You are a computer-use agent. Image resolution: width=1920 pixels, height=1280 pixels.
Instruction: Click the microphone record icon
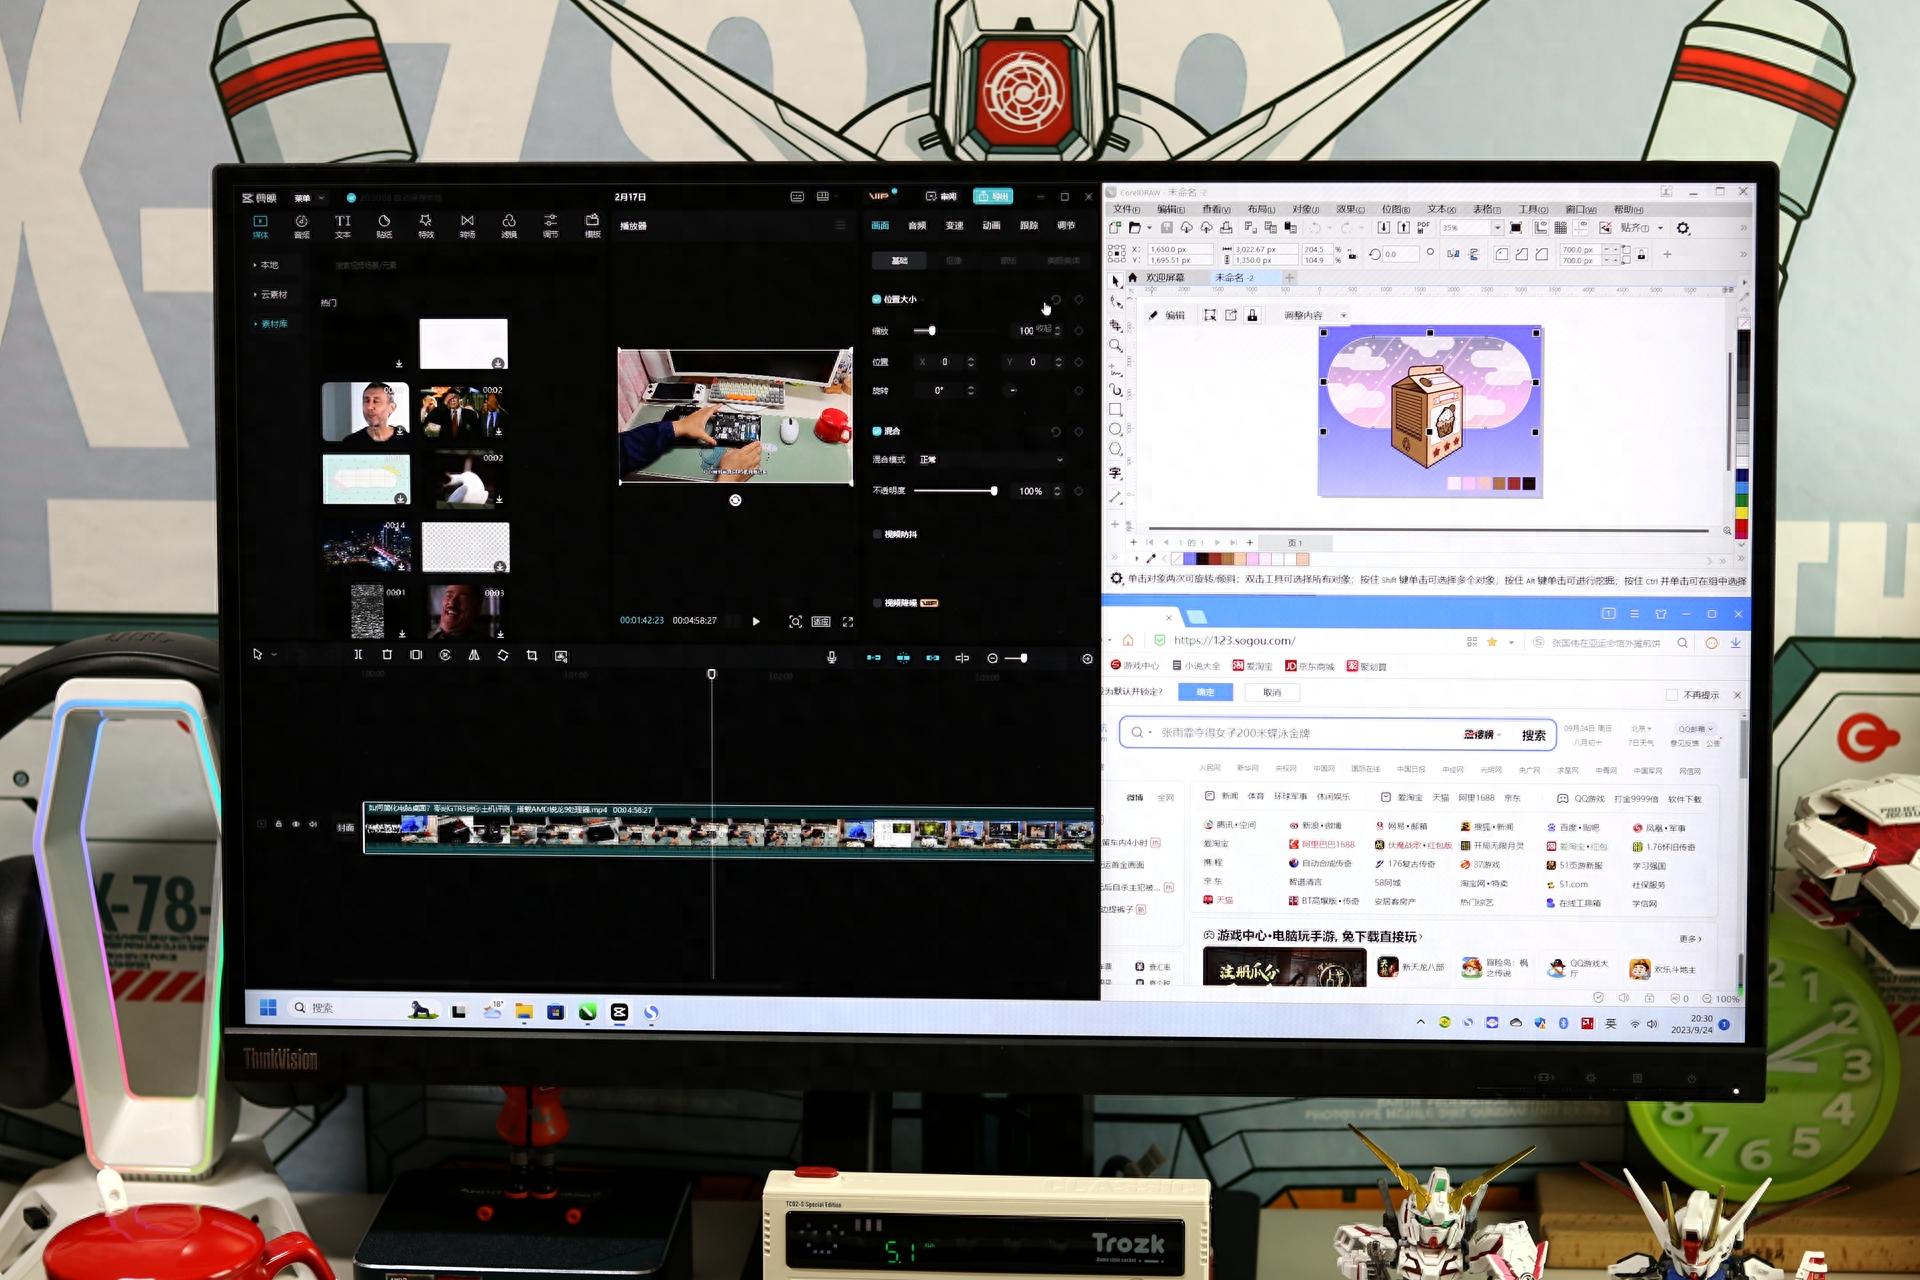tap(831, 657)
